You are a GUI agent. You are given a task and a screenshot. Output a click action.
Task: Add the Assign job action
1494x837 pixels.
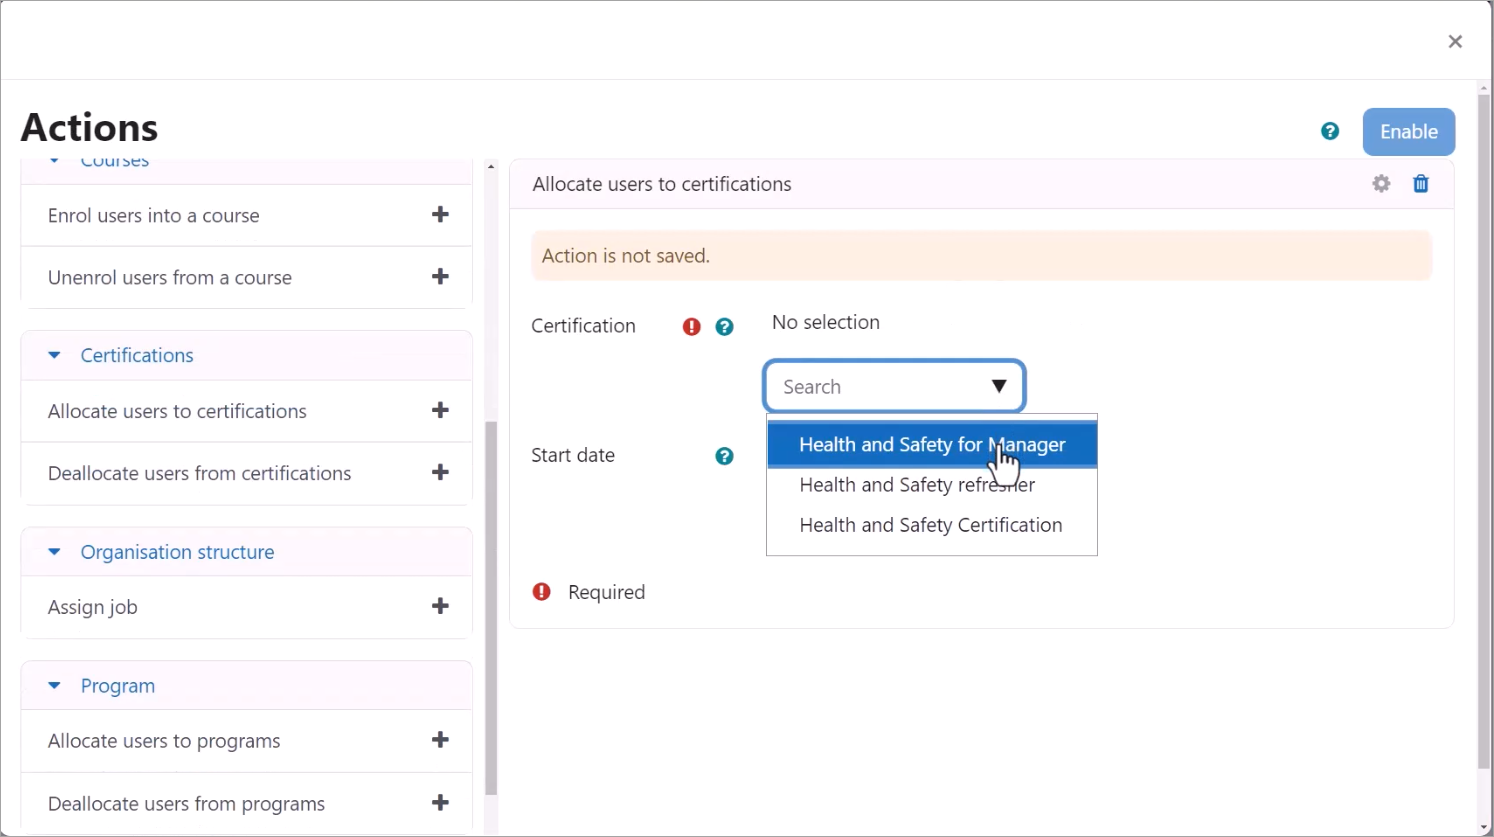440,606
